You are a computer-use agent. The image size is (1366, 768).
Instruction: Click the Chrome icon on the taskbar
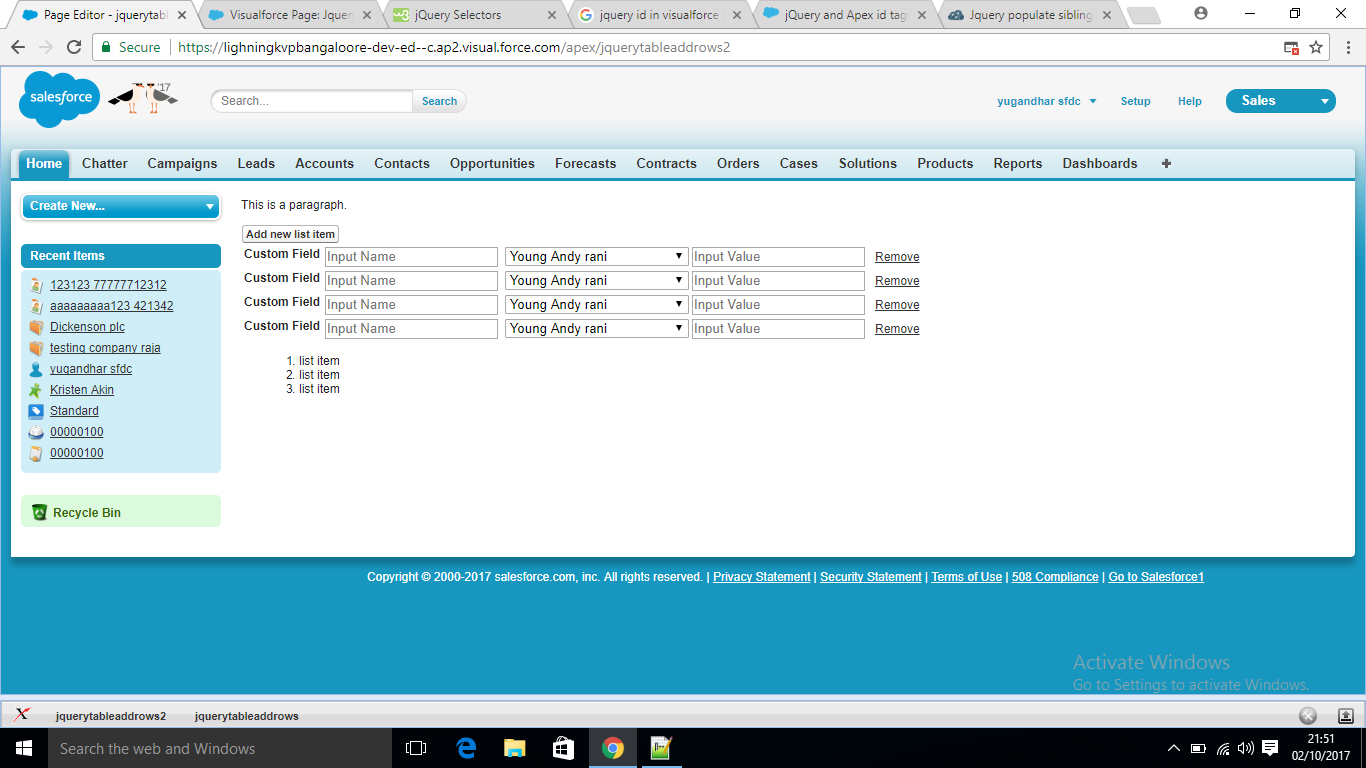[613, 748]
